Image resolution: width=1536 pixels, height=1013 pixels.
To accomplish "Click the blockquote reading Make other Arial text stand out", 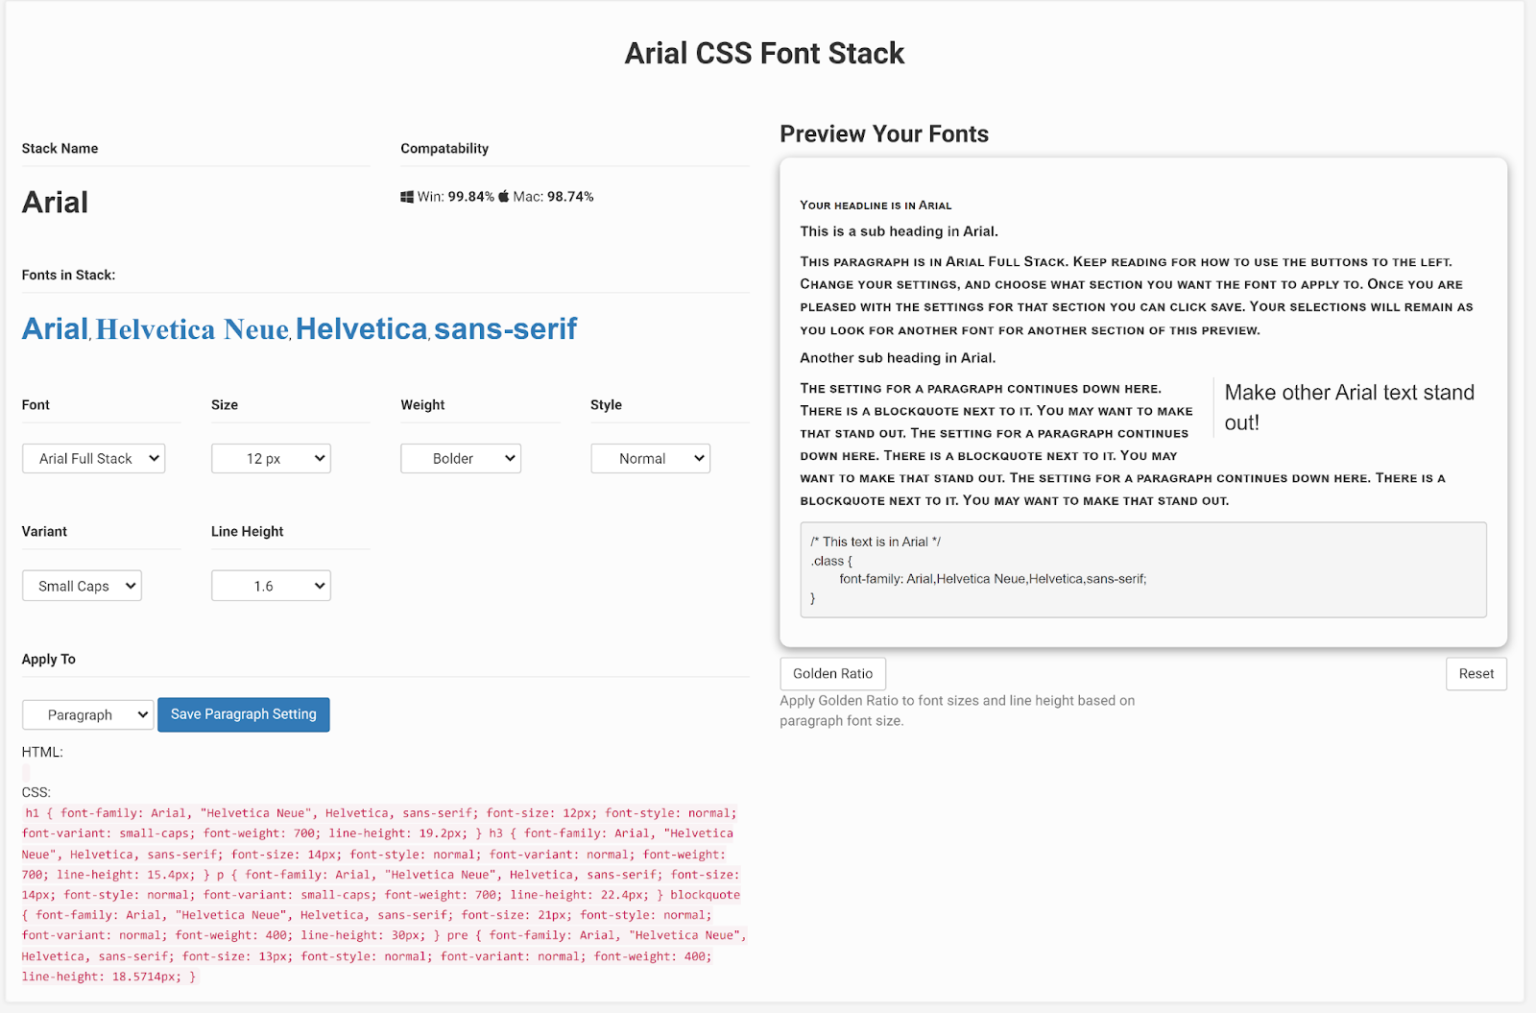I will (x=1348, y=407).
